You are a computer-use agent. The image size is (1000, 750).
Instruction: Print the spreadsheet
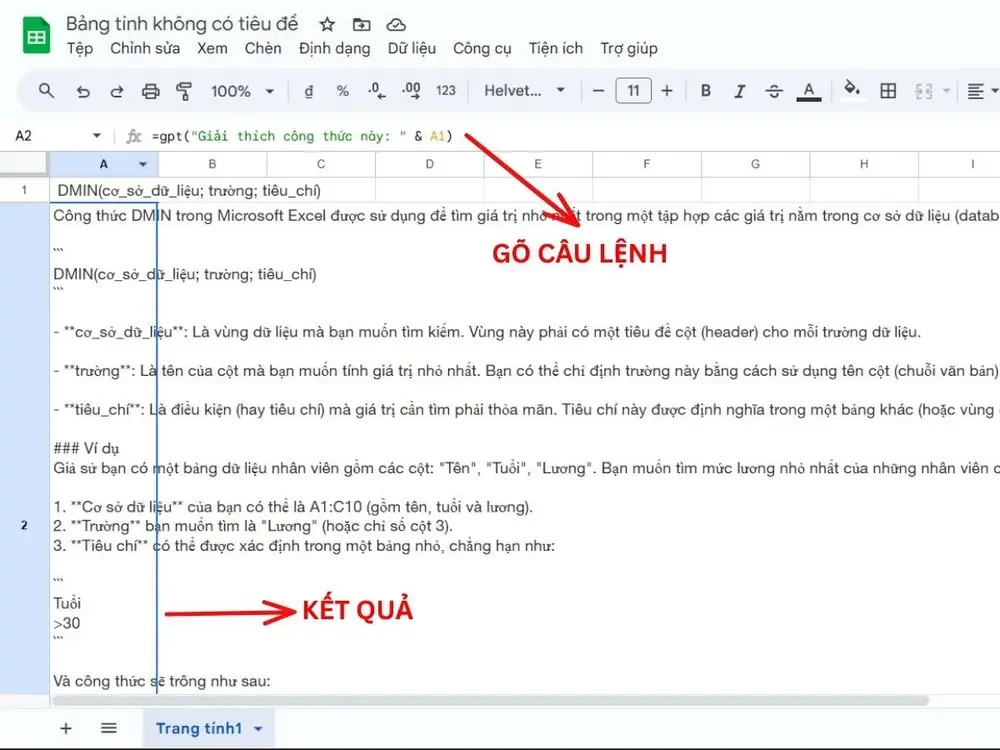point(151,91)
